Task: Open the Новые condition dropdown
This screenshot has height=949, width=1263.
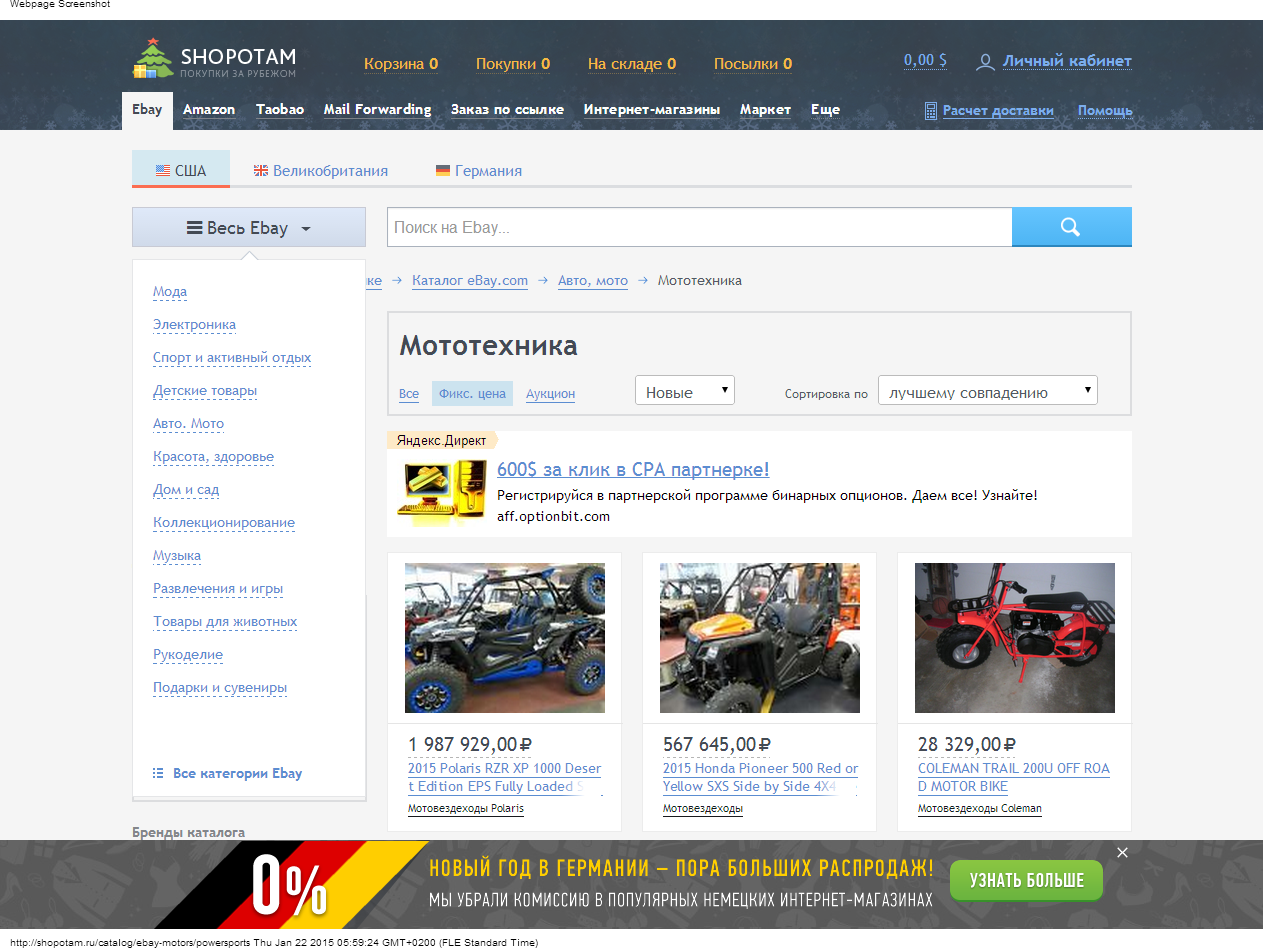Action: [685, 391]
